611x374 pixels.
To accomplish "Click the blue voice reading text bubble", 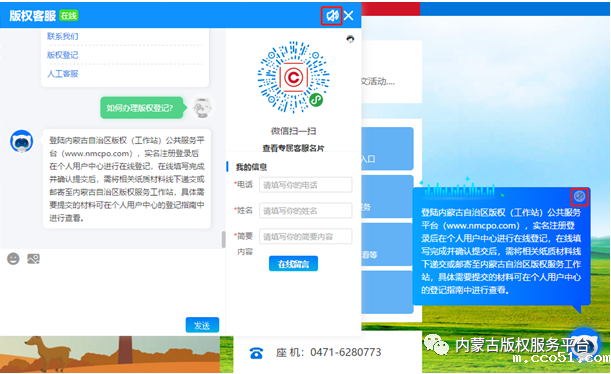I will 502,246.
